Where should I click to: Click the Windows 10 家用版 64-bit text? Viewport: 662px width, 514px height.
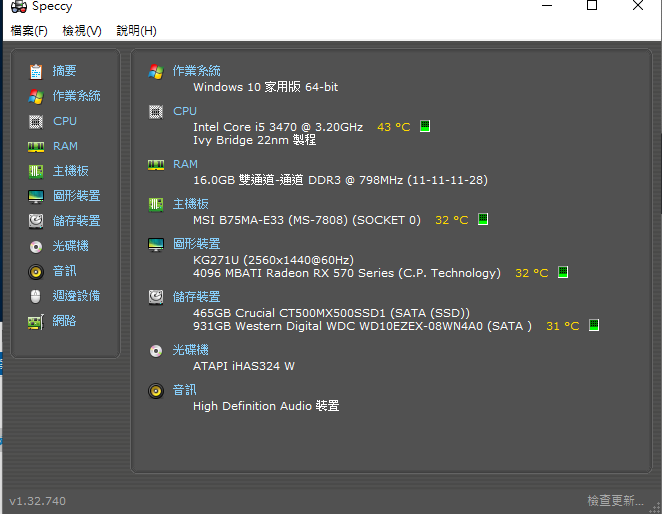click(266, 87)
